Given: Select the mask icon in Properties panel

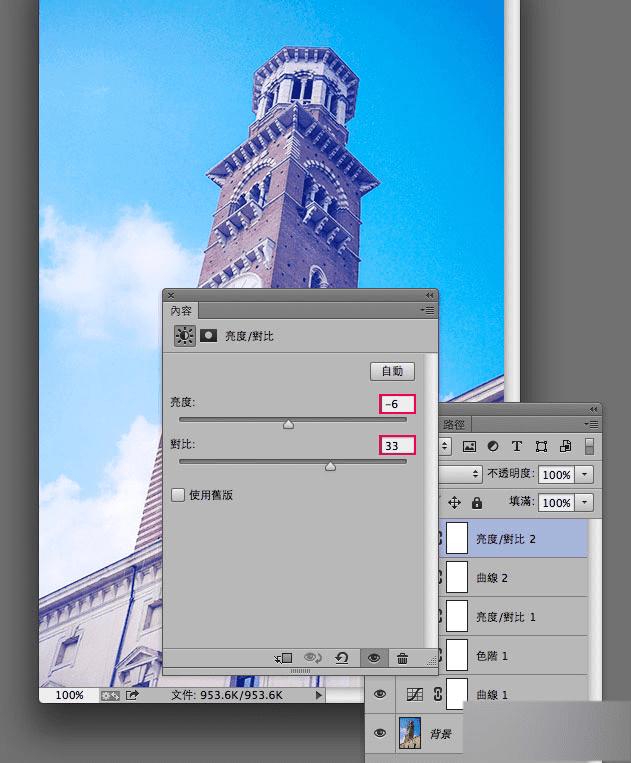Looking at the screenshot, I should pos(209,335).
